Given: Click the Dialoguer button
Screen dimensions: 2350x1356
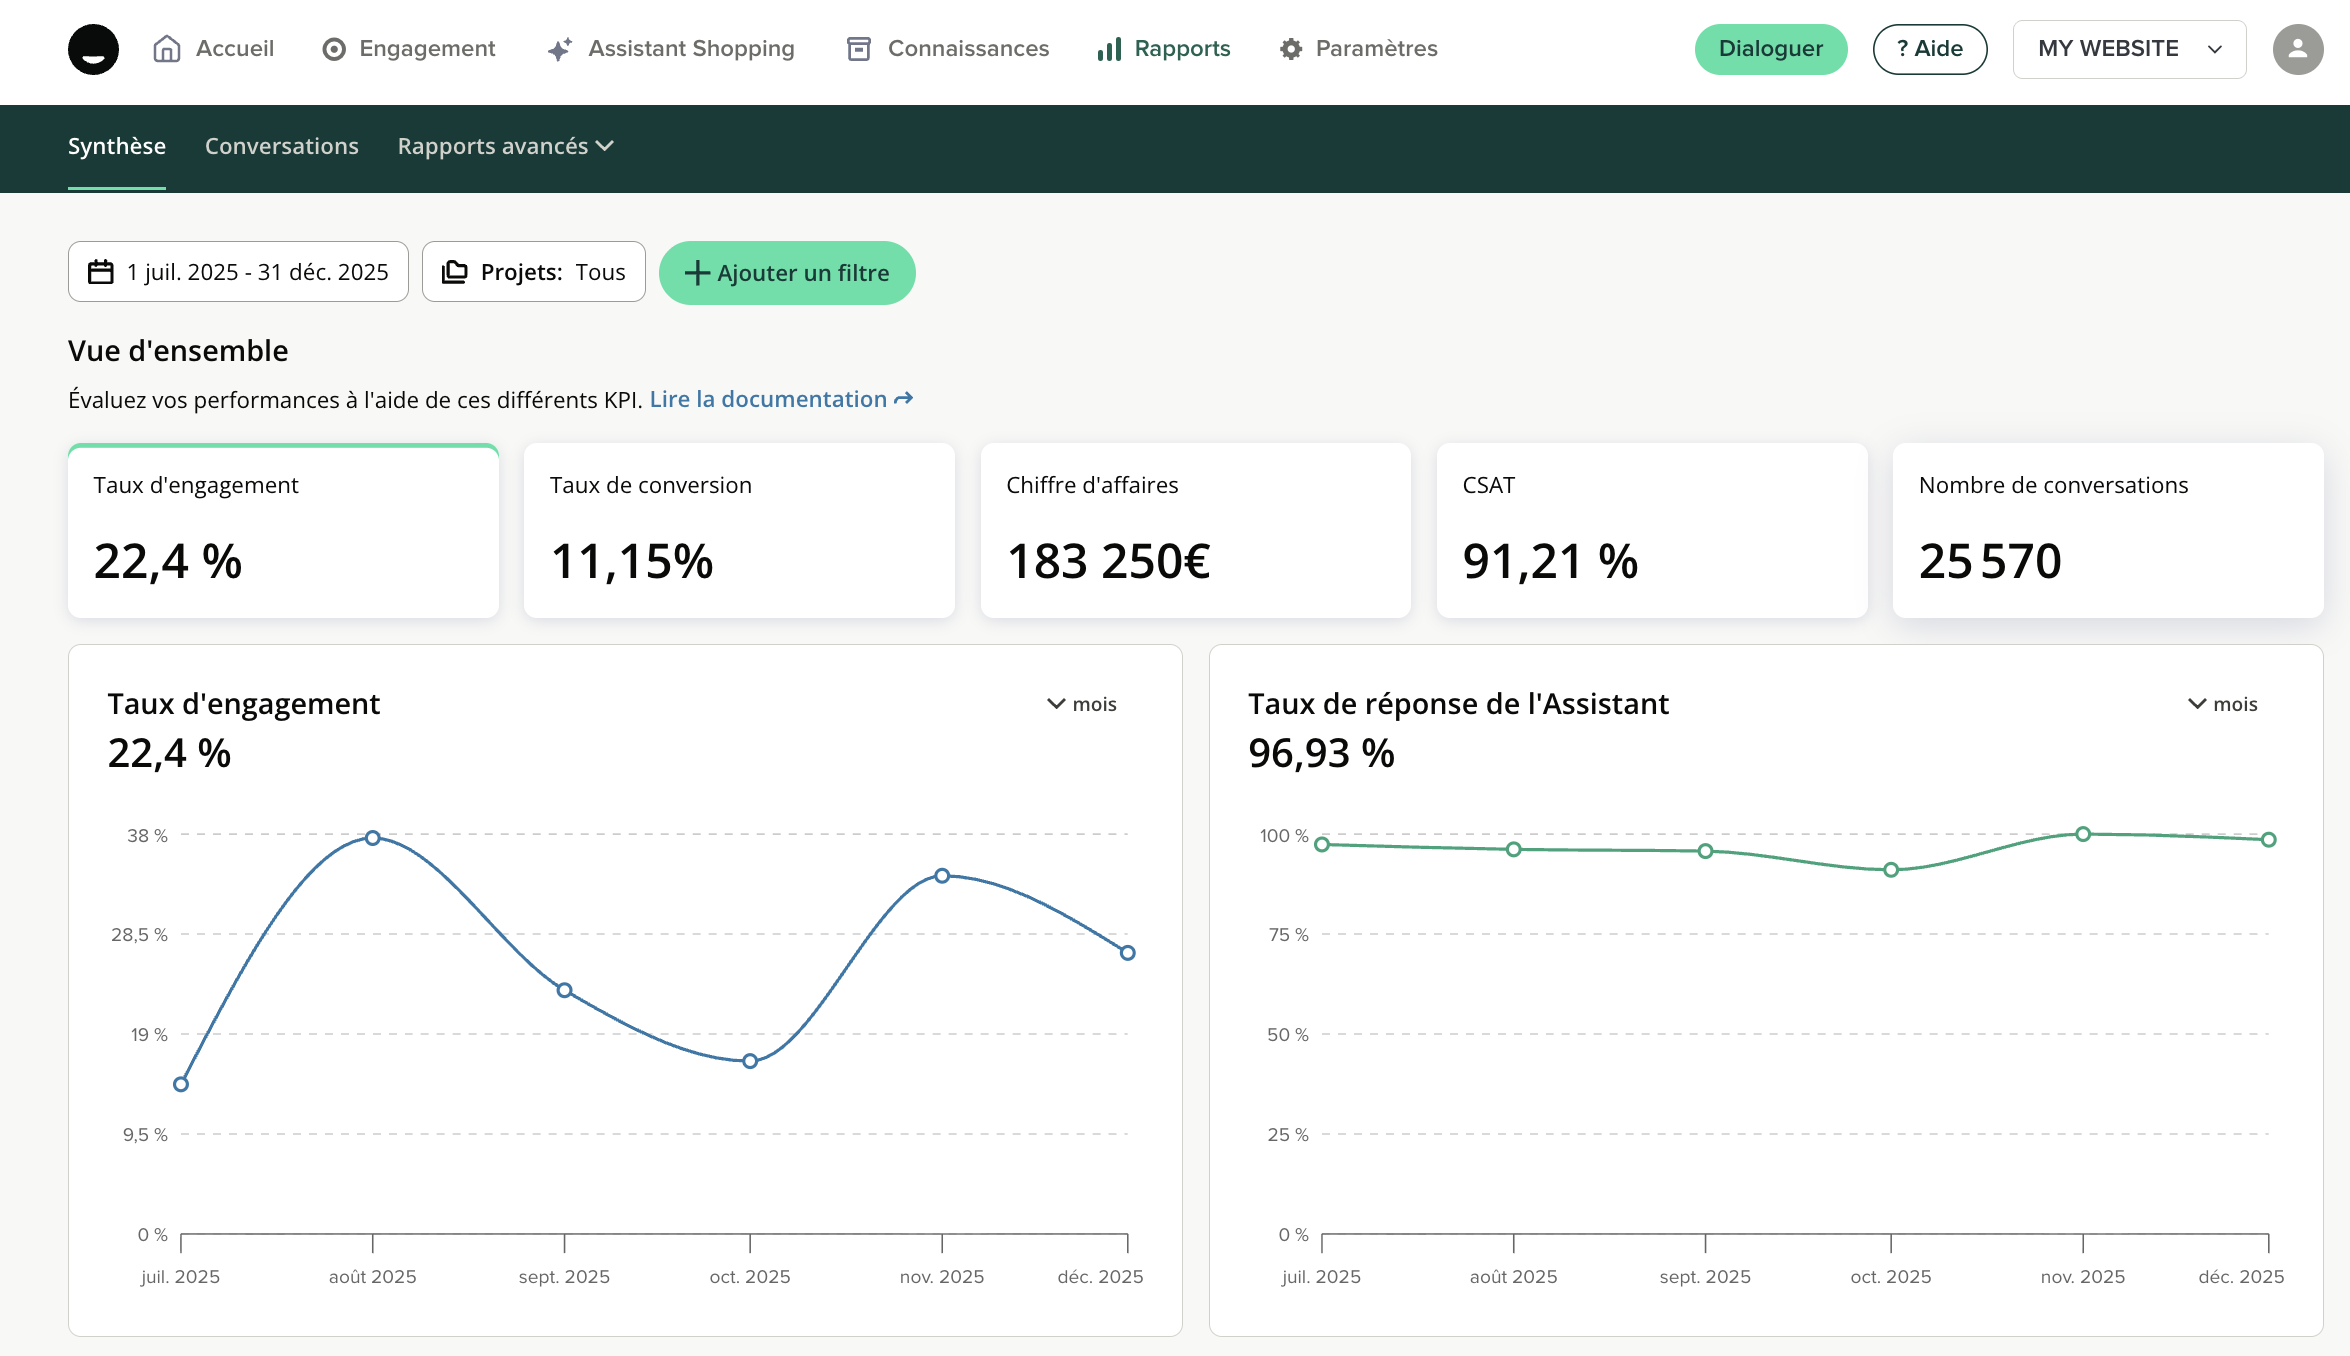Looking at the screenshot, I should [1770, 49].
